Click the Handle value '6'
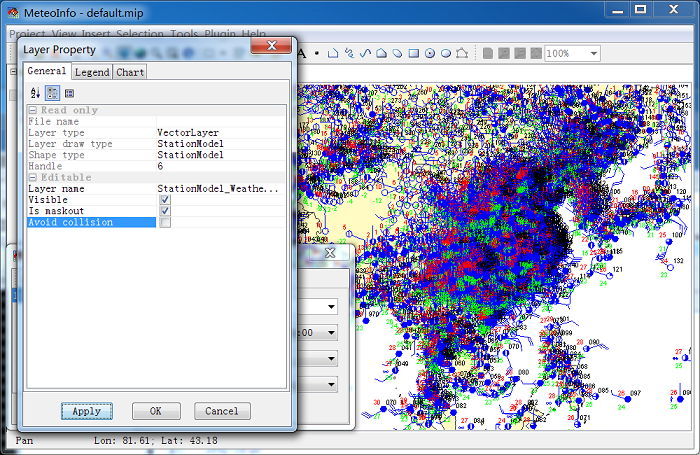The image size is (700, 455). tap(160, 166)
